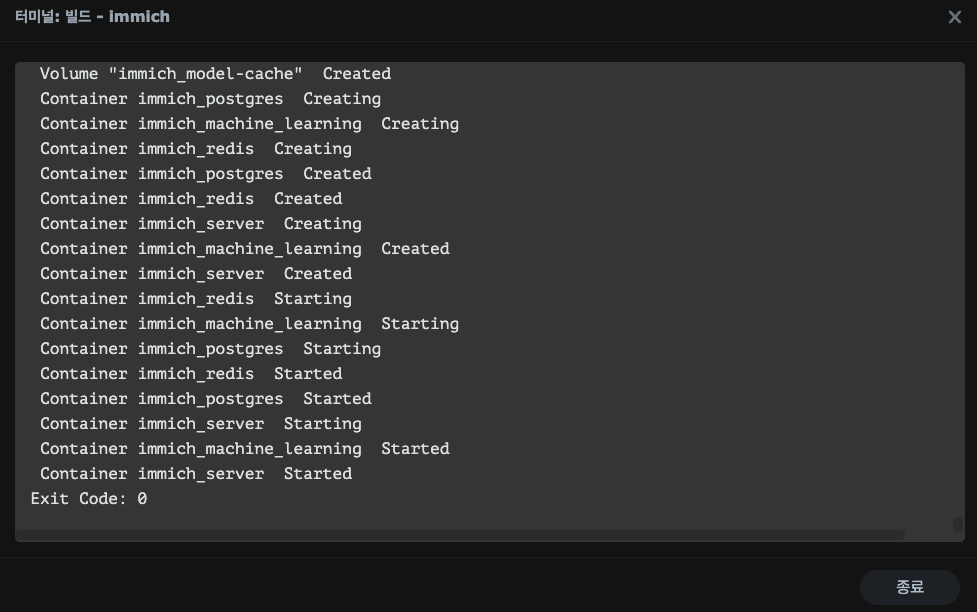The image size is (977, 612).
Task: Click the immich_server Starting line
Action: coord(201,424)
